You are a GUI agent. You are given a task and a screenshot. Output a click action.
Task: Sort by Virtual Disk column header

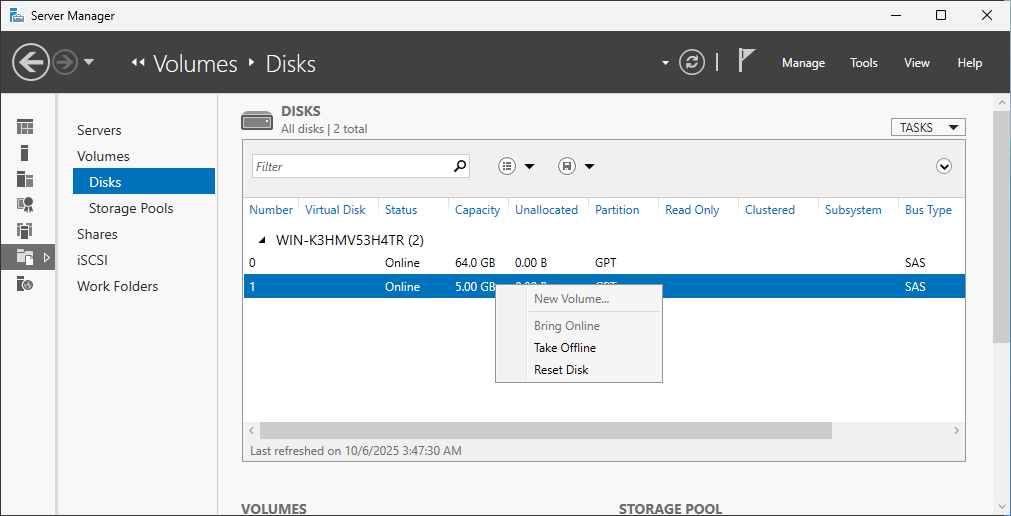pyautogui.click(x=335, y=210)
